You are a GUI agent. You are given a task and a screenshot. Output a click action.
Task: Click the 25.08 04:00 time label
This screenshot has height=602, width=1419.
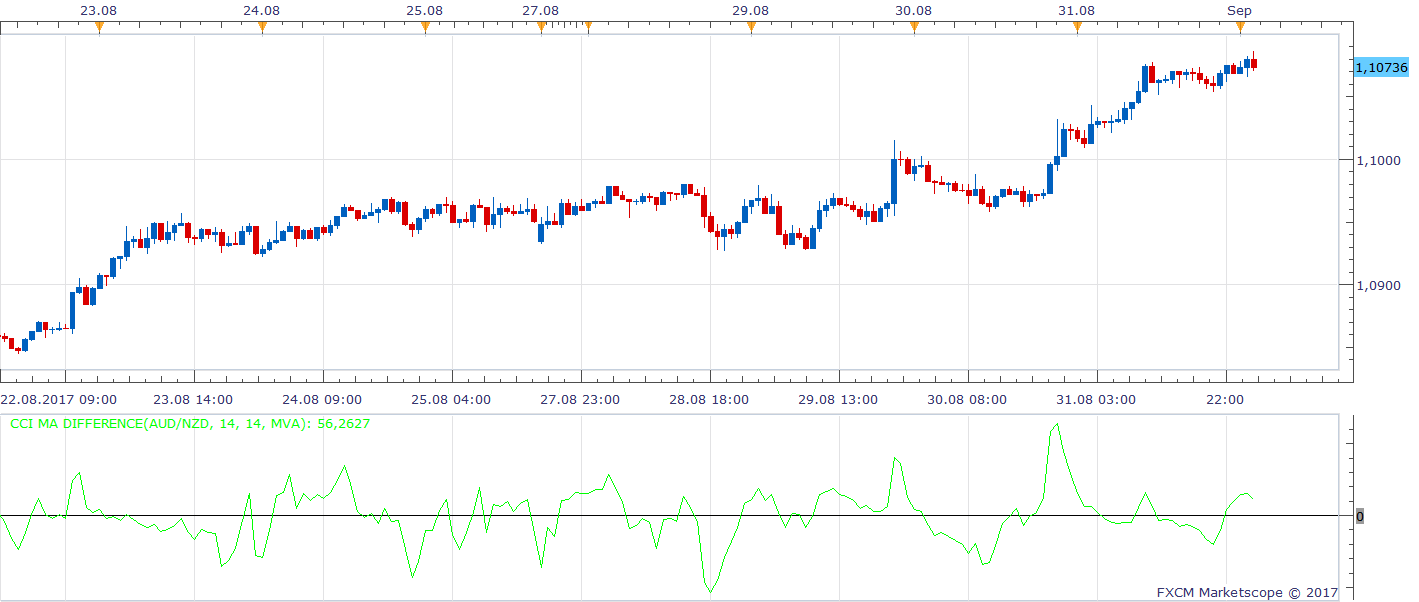pos(453,399)
